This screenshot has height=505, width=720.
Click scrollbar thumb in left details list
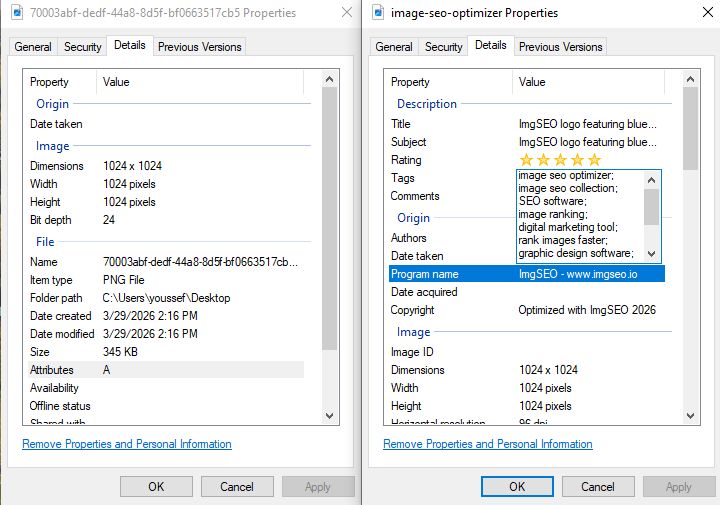point(329,219)
